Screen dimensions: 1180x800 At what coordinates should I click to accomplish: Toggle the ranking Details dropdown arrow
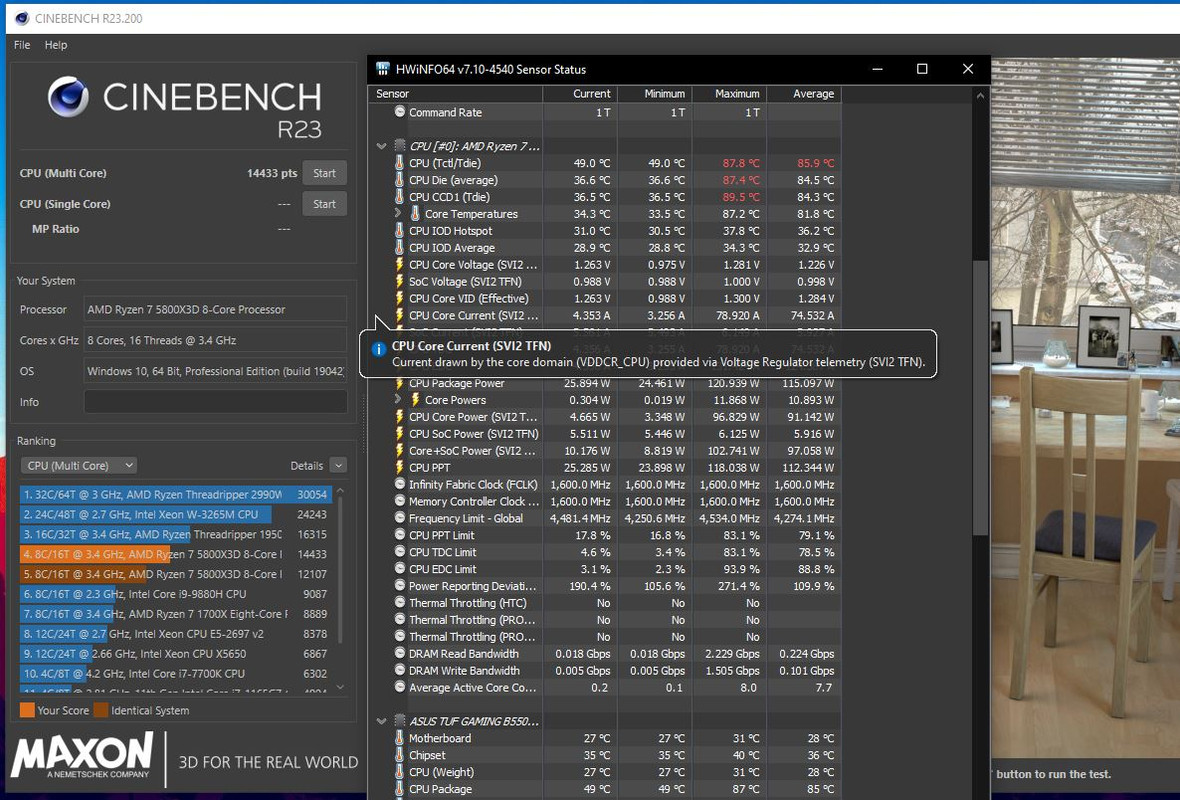pyautogui.click(x=339, y=466)
